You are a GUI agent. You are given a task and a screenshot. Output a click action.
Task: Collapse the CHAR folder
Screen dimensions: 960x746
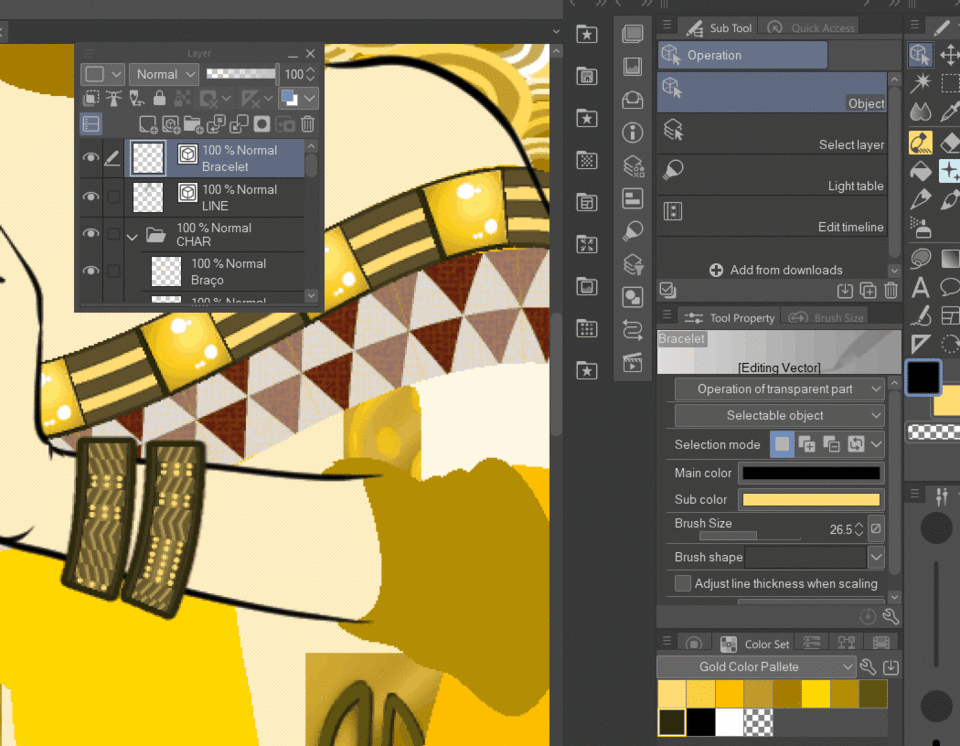point(132,236)
